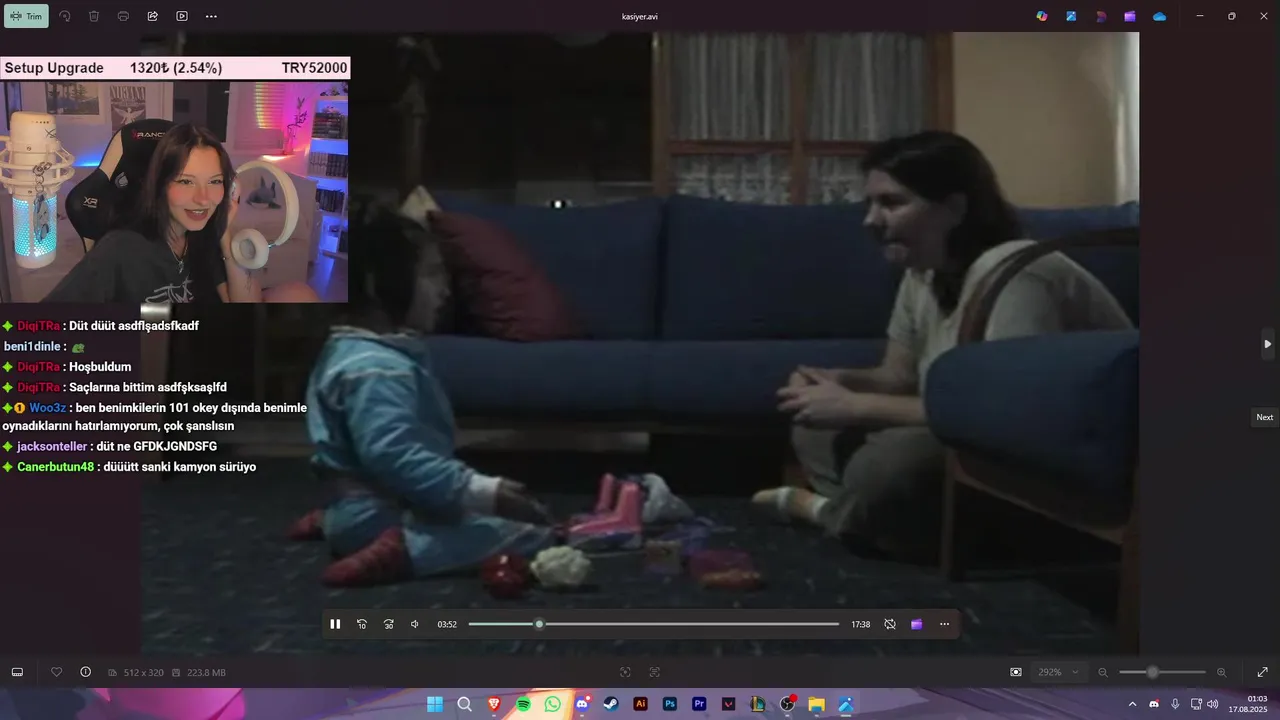This screenshot has height=720, width=1280.
Task: Toggle the filmstrip icon in the bottom bar
Action: [x=17, y=672]
